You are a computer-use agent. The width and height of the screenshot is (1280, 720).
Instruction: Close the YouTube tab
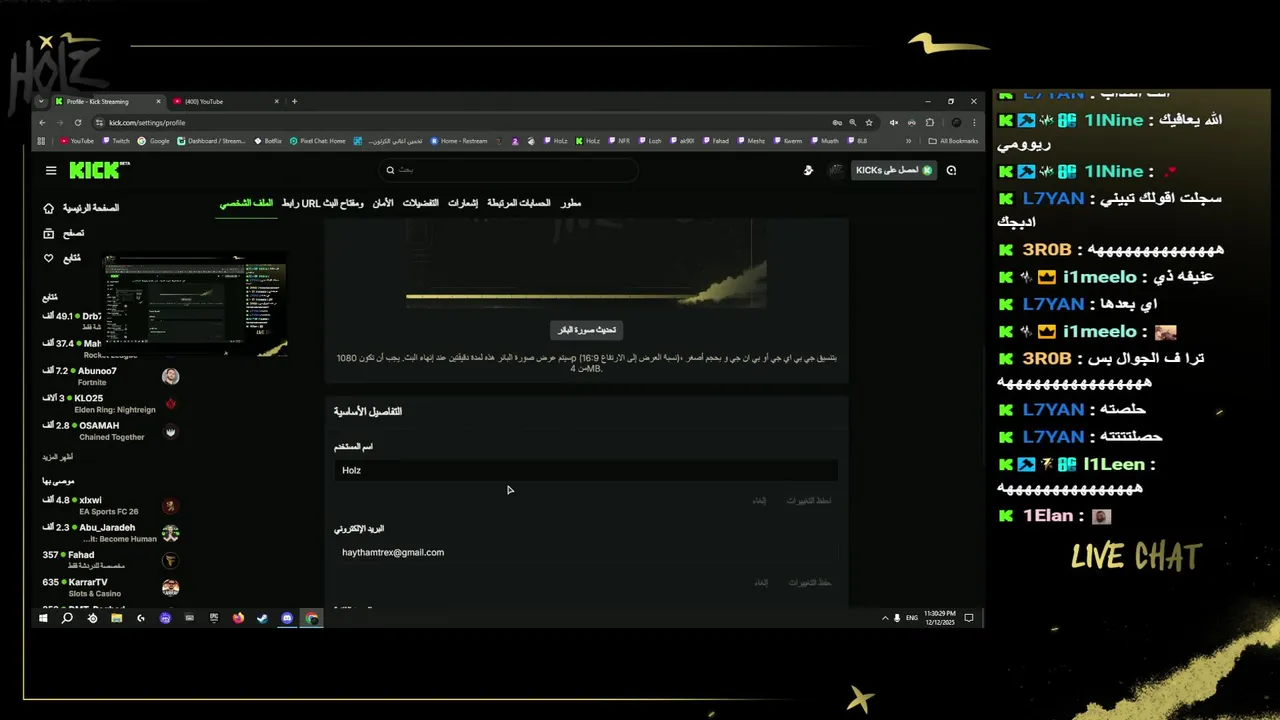(277, 101)
